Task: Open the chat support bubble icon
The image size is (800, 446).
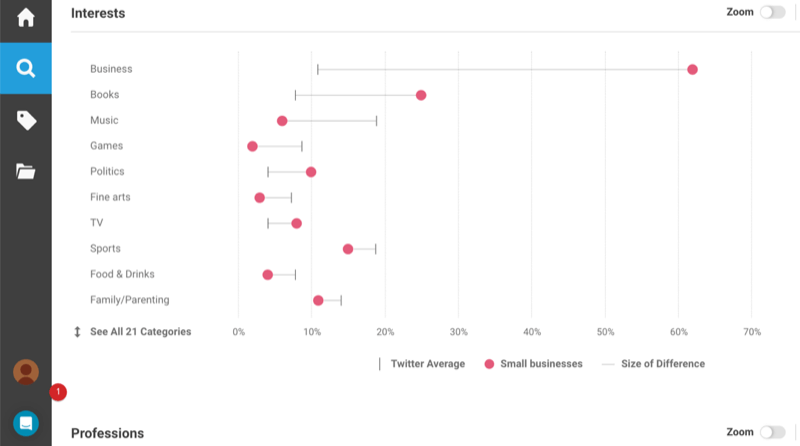Action: pos(26,423)
